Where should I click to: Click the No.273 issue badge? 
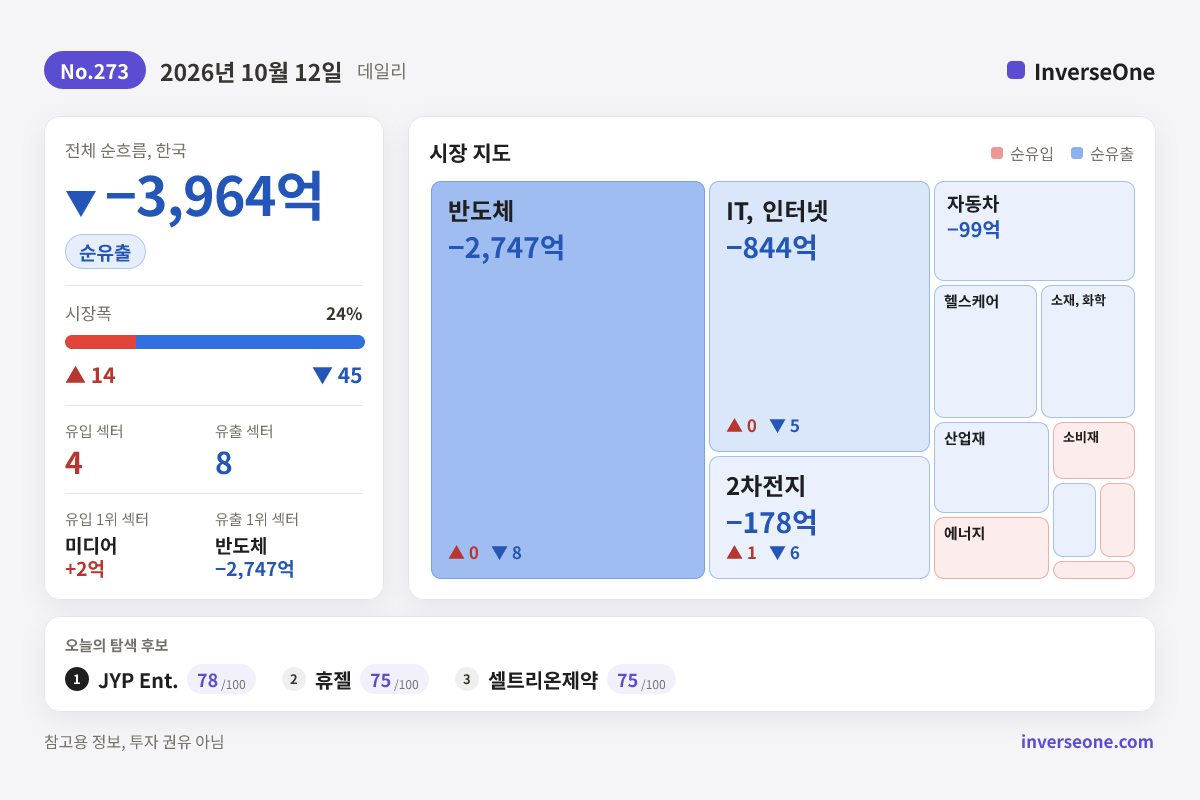coord(95,71)
